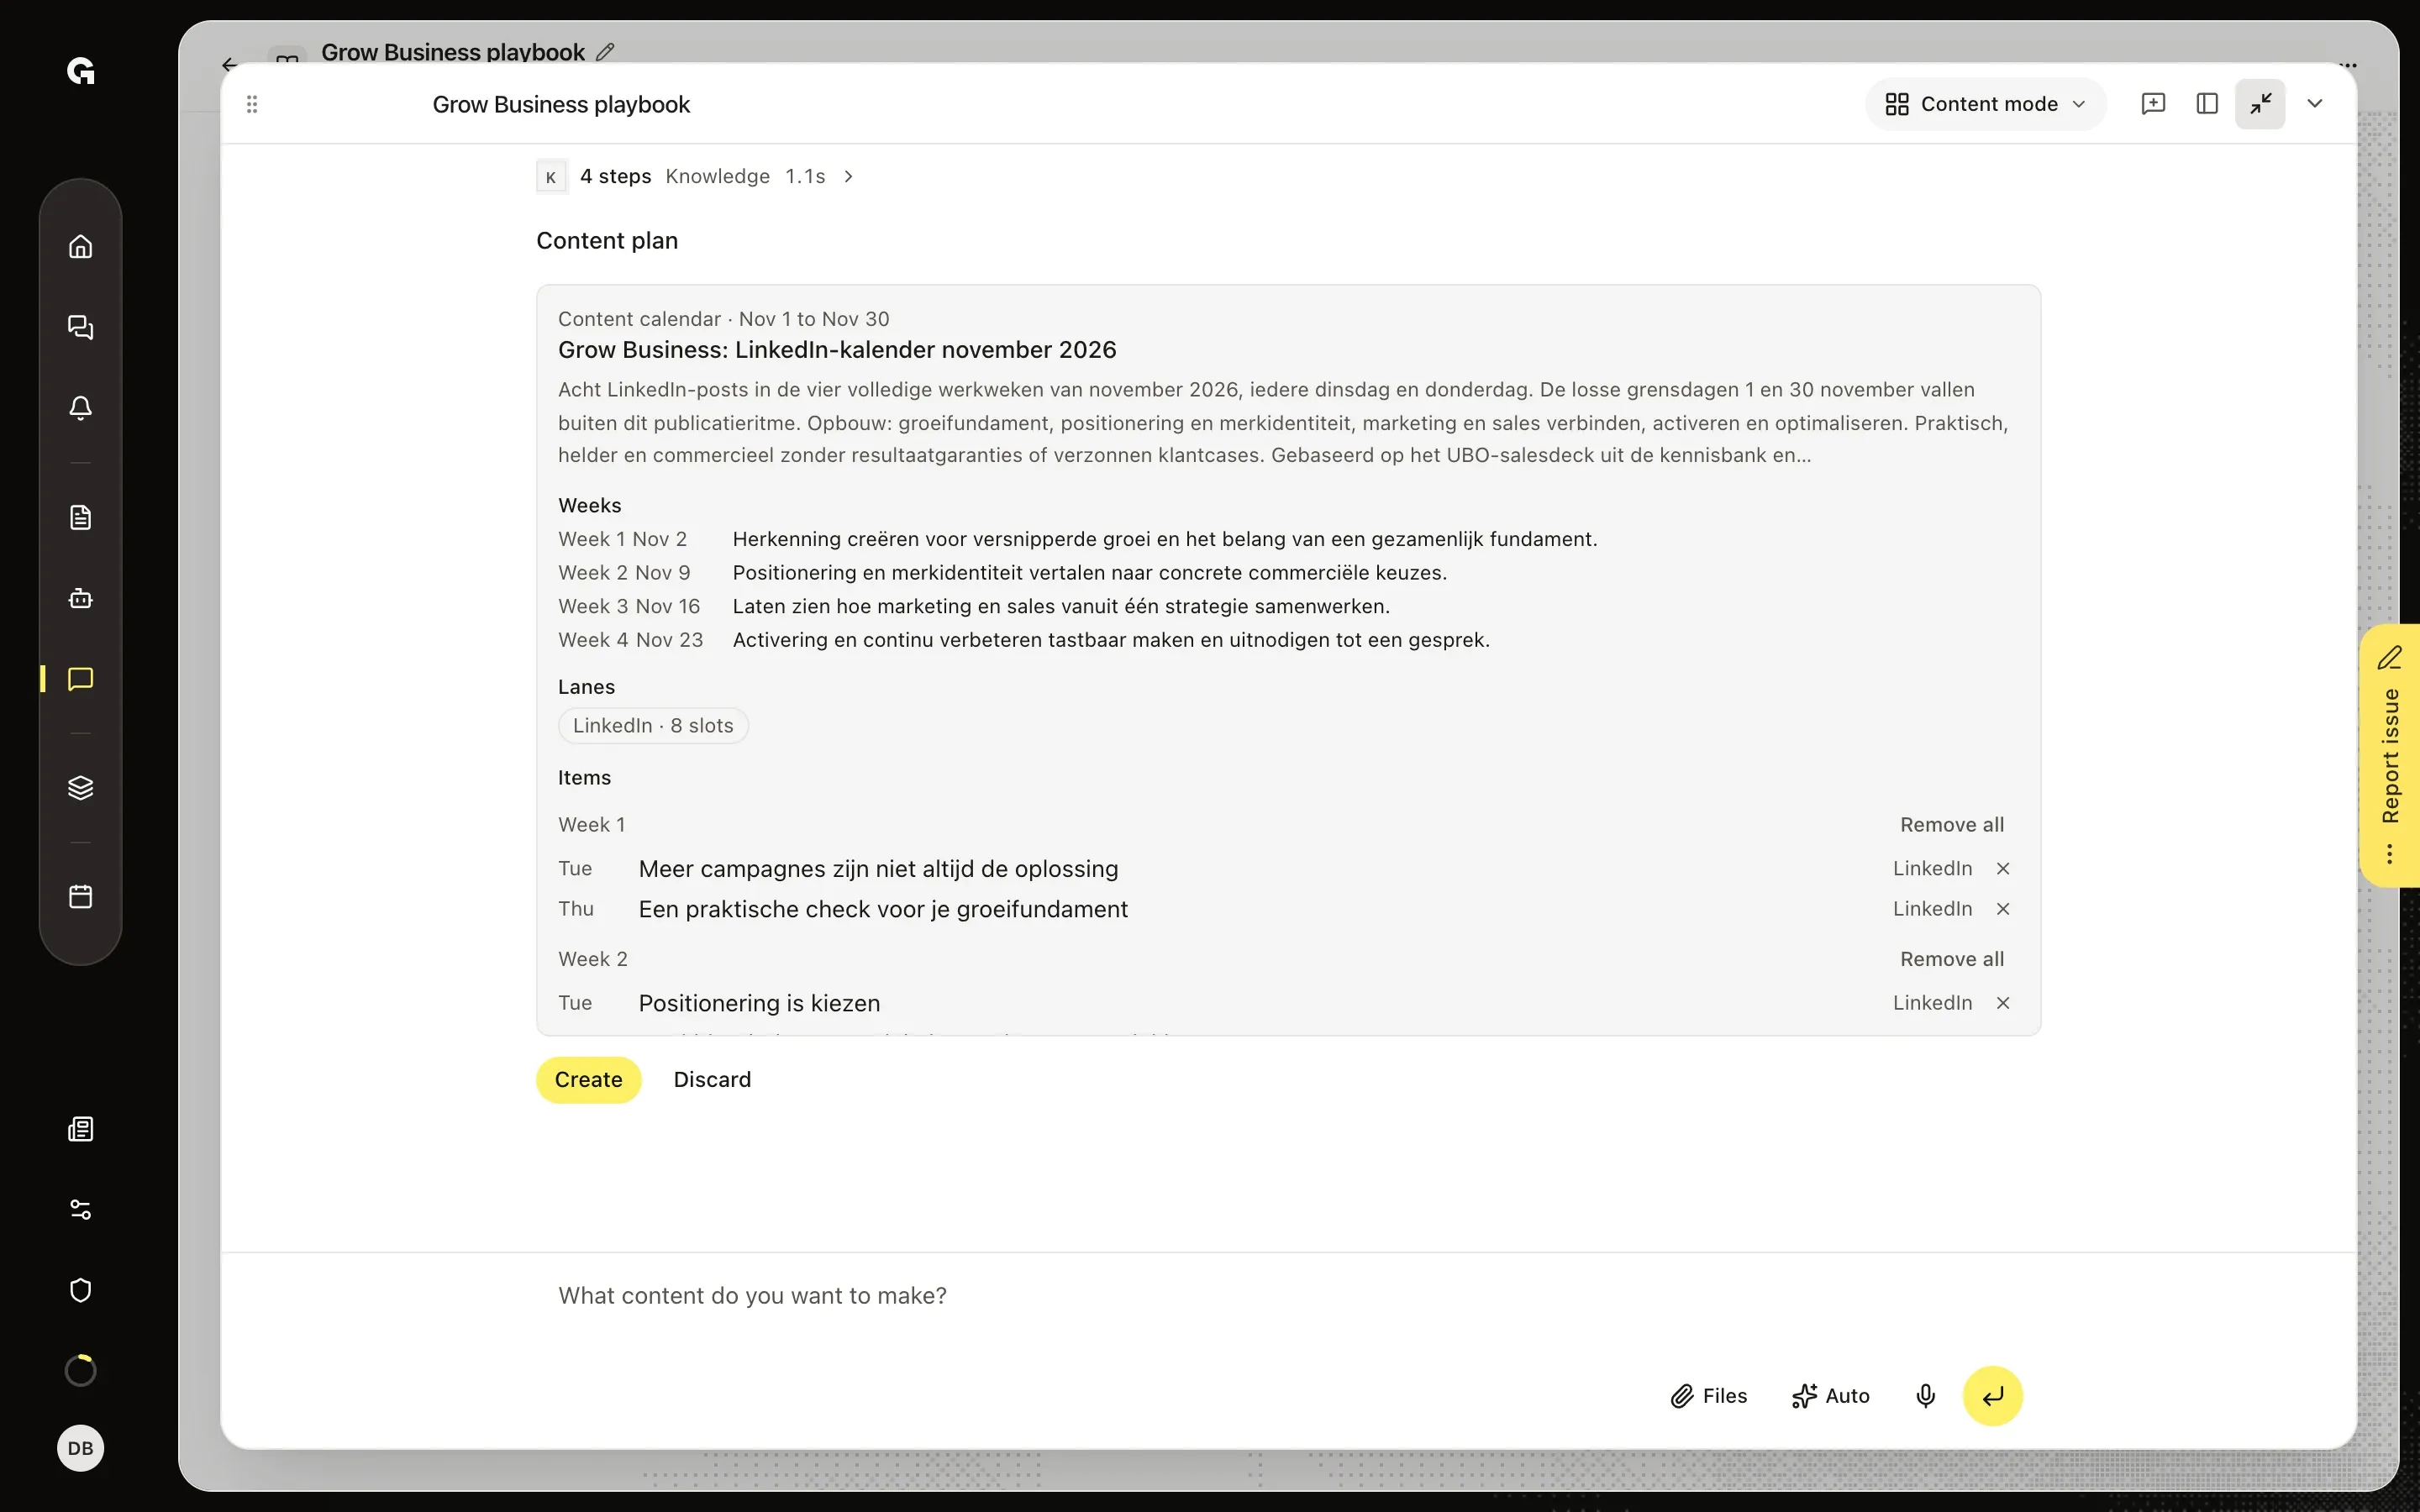This screenshot has height=1512, width=2420.
Task: Remove all items in Week 2
Action: coord(1952,959)
